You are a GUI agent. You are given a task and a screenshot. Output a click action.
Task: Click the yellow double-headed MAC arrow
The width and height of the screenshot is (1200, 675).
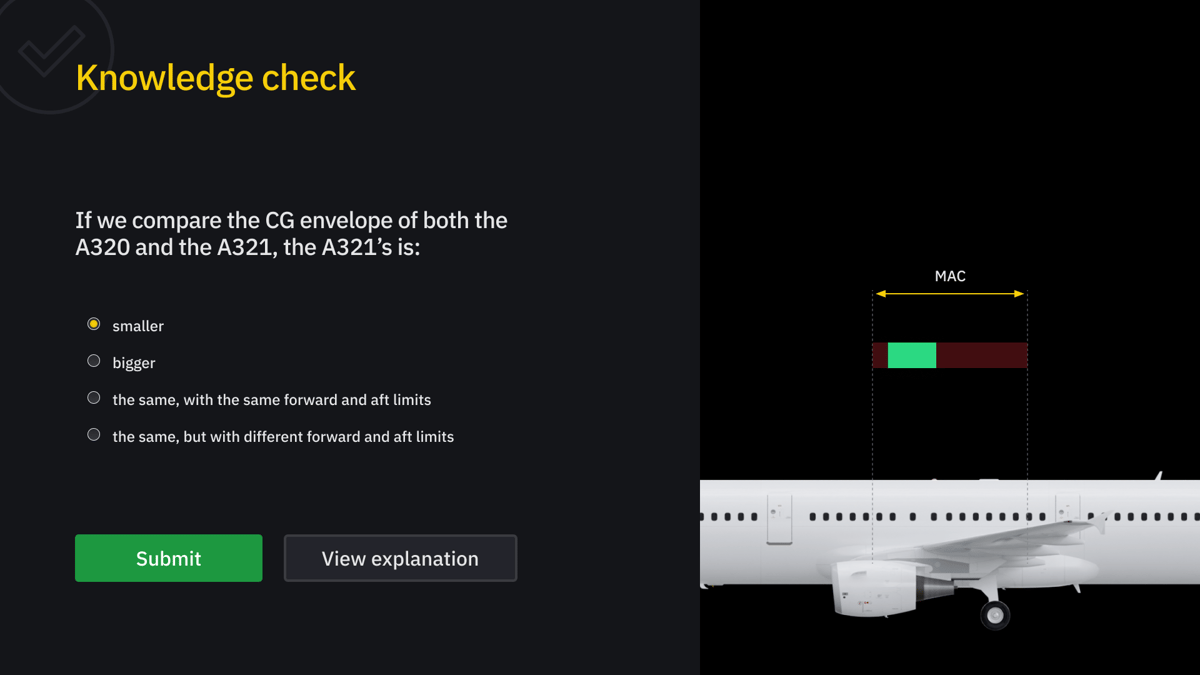(948, 292)
